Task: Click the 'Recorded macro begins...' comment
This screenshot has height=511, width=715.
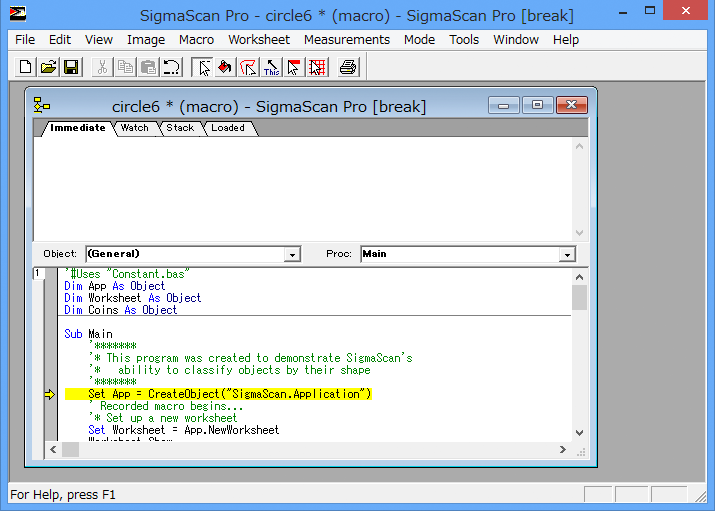Action: click(x=166, y=406)
